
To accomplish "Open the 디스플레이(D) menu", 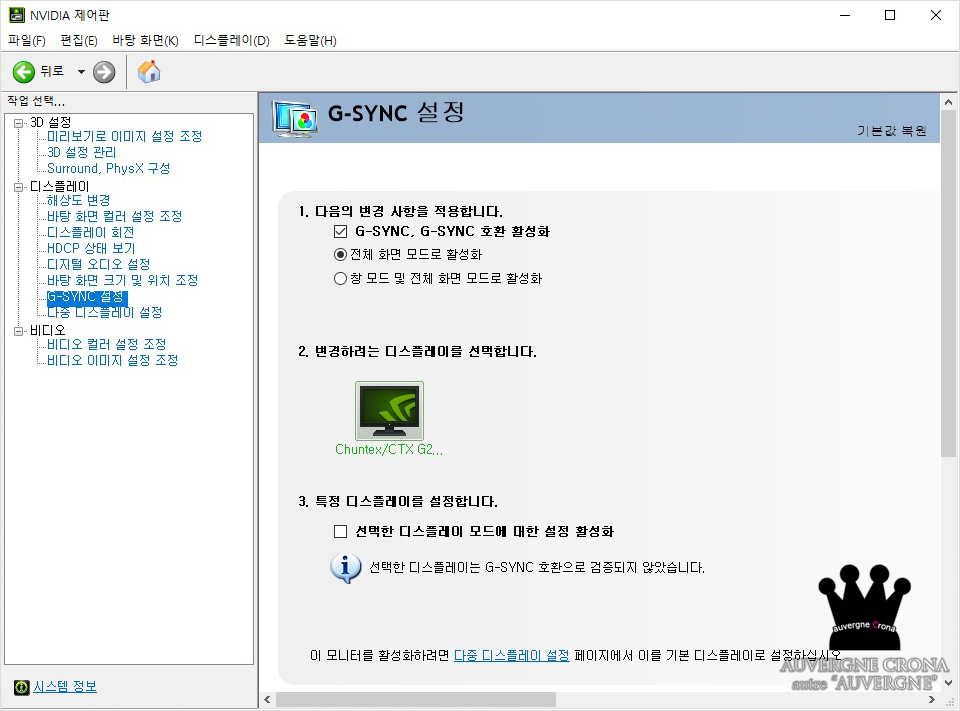I will [x=231, y=40].
